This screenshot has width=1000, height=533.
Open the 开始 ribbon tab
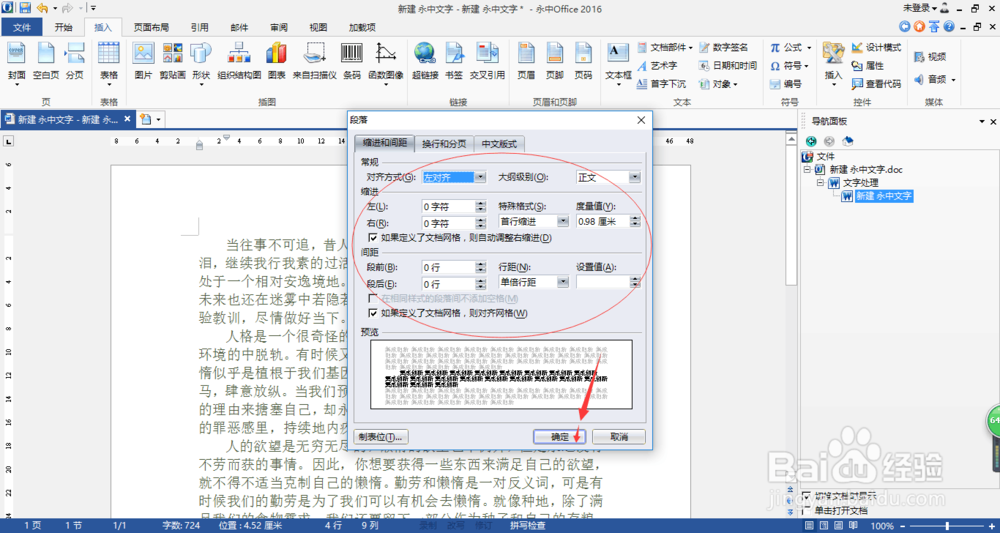point(63,27)
